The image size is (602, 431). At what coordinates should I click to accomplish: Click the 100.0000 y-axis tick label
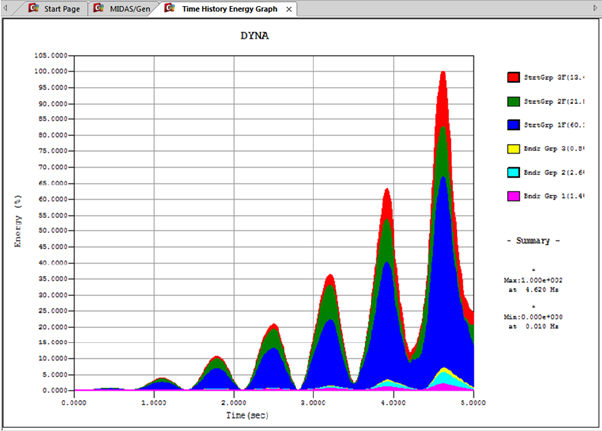(51, 71)
